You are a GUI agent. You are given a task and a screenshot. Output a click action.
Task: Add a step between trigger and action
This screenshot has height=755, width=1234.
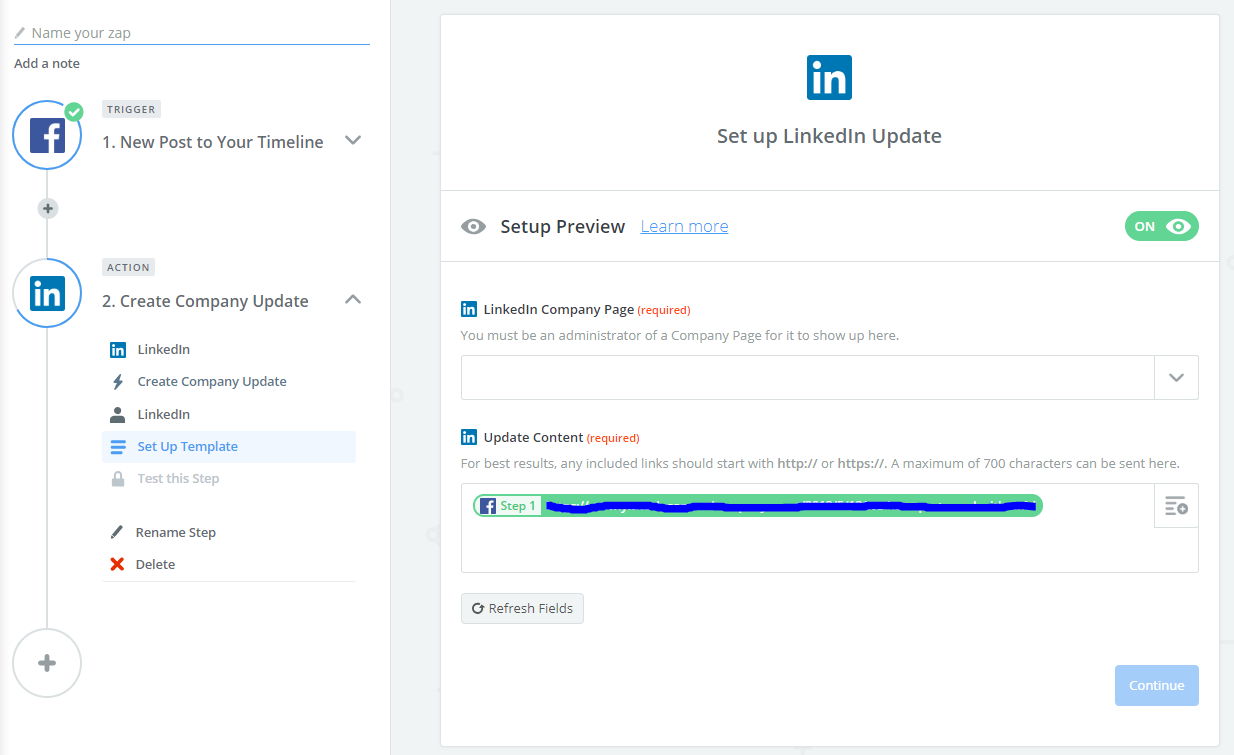pyautogui.click(x=47, y=209)
